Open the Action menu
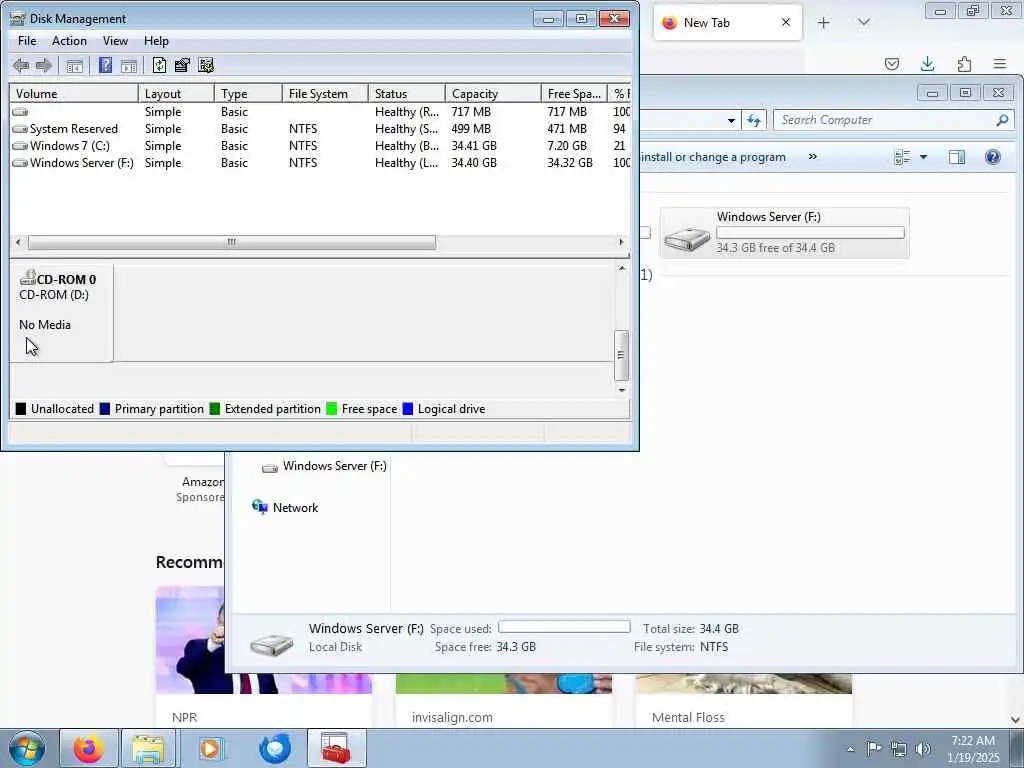Screen dimensions: 1024x768 coord(69,40)
